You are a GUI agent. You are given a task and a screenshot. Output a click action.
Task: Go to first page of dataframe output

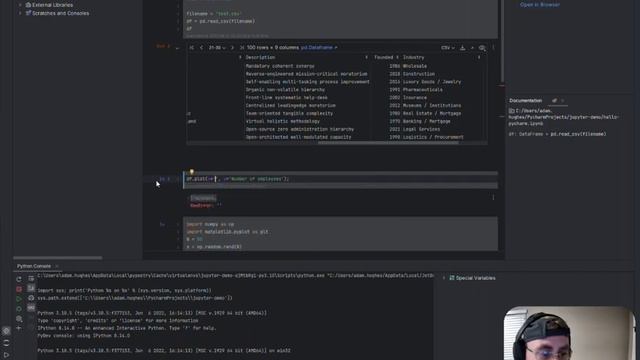(x=191, y=48)
